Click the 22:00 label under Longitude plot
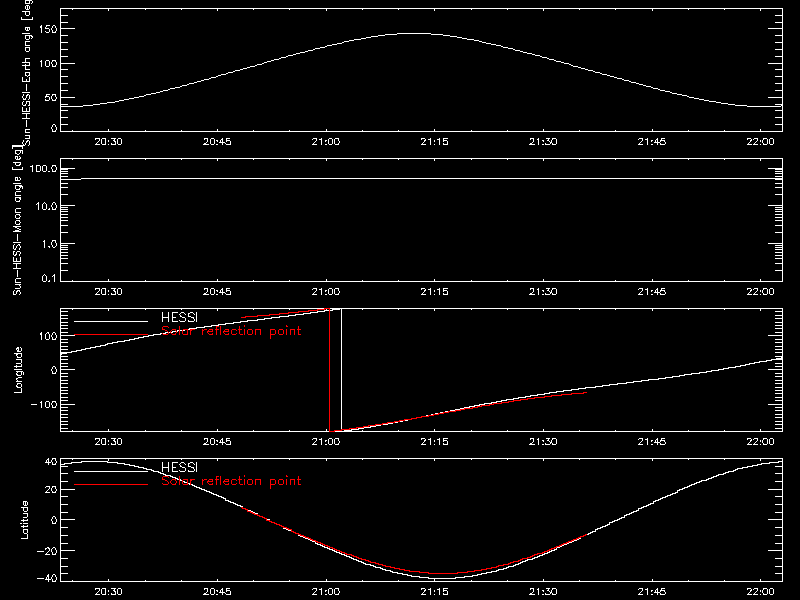800x600 pixels. coord(760,441)
